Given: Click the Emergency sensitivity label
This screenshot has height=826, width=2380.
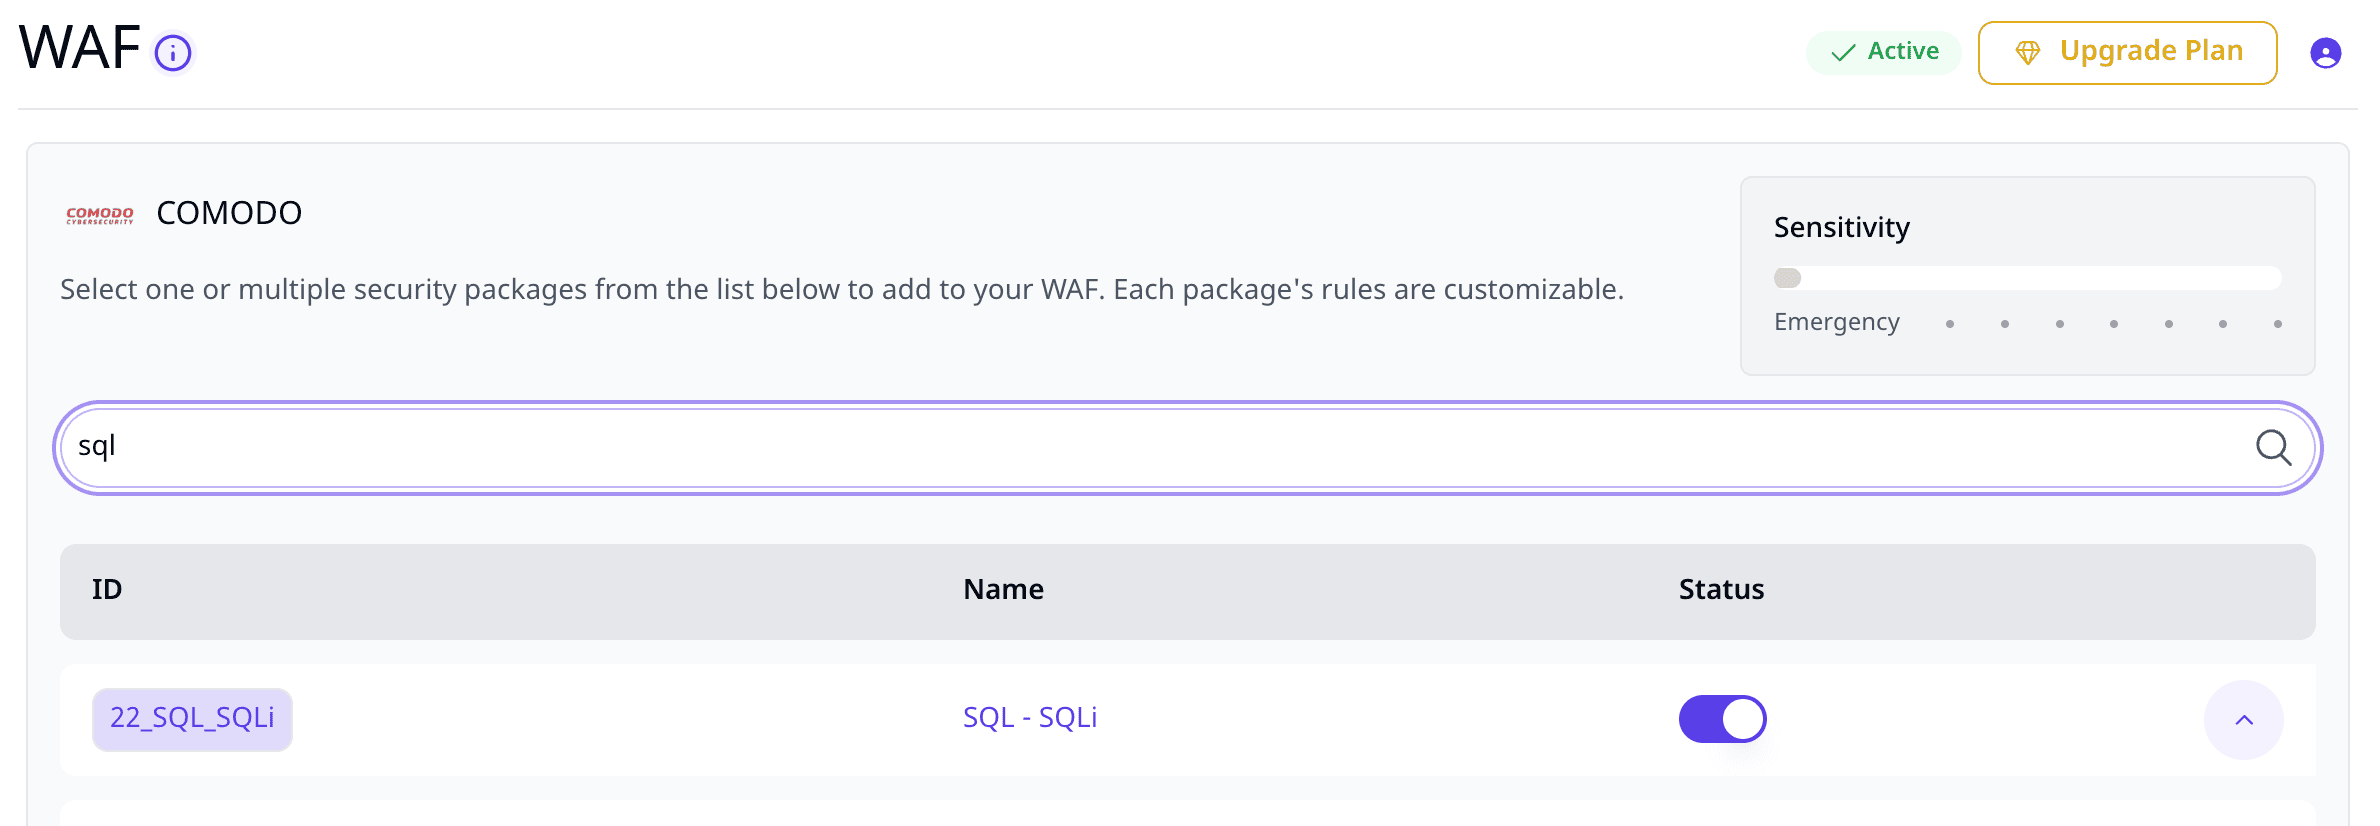Looking at the screenshot, I should click(1836, 323).
